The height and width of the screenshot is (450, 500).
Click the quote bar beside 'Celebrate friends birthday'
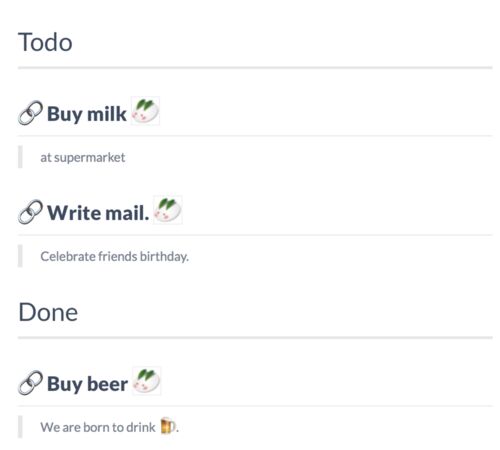[x=20, y=256]
